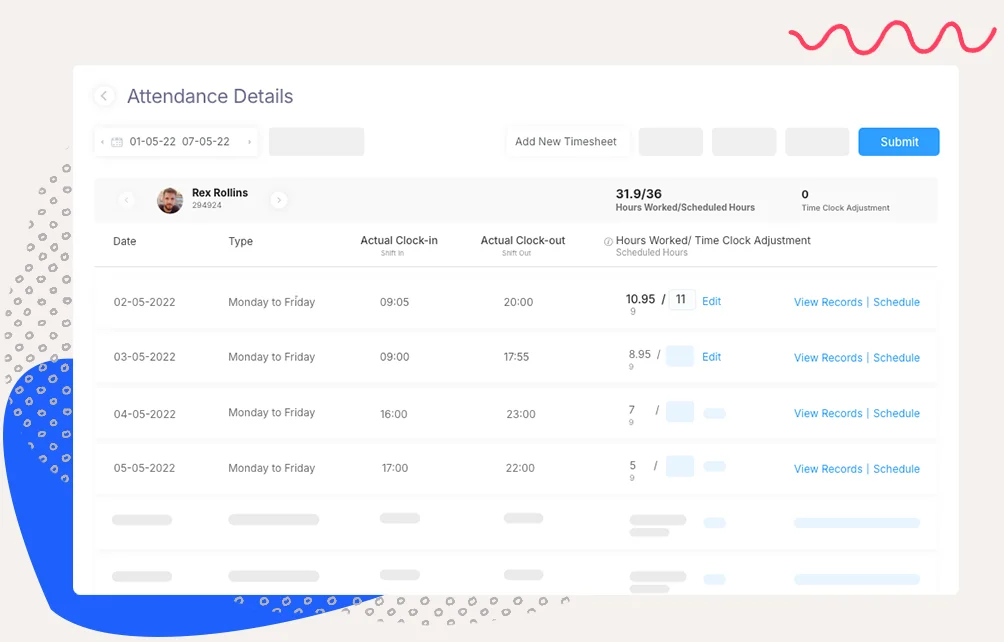Edit time adjustment for 03-05-2022

coord(711,357)
